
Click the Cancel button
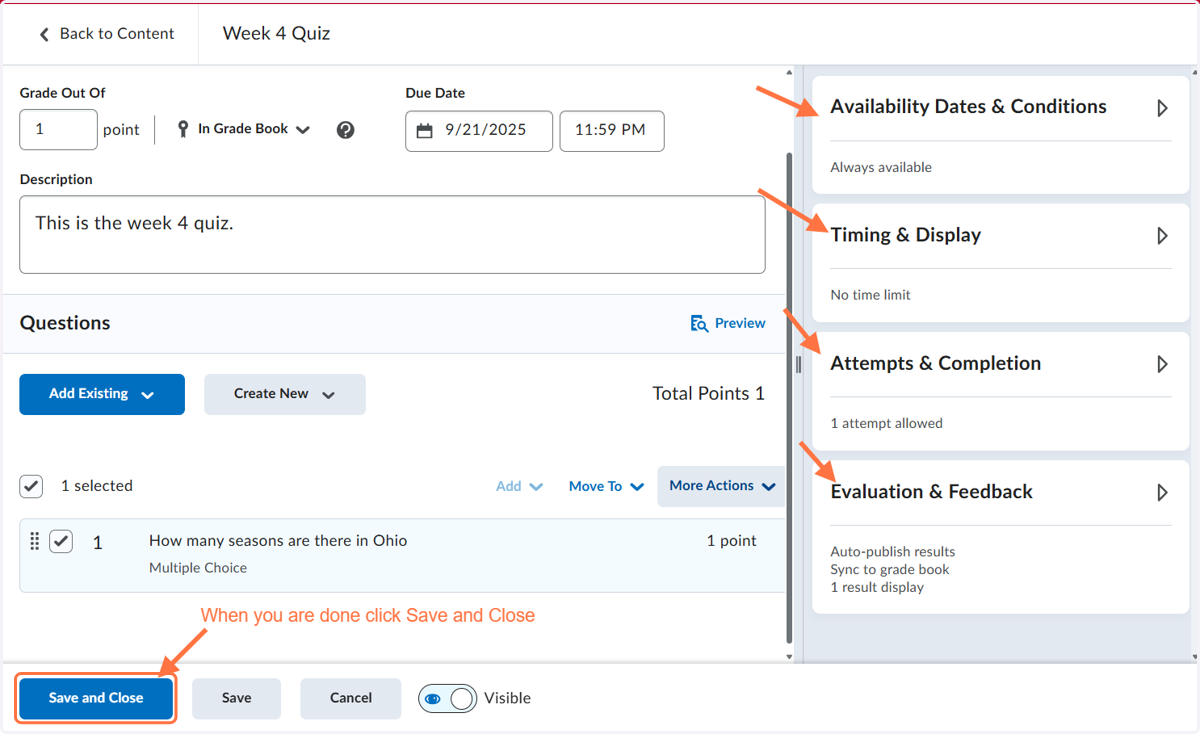point(351,698)
